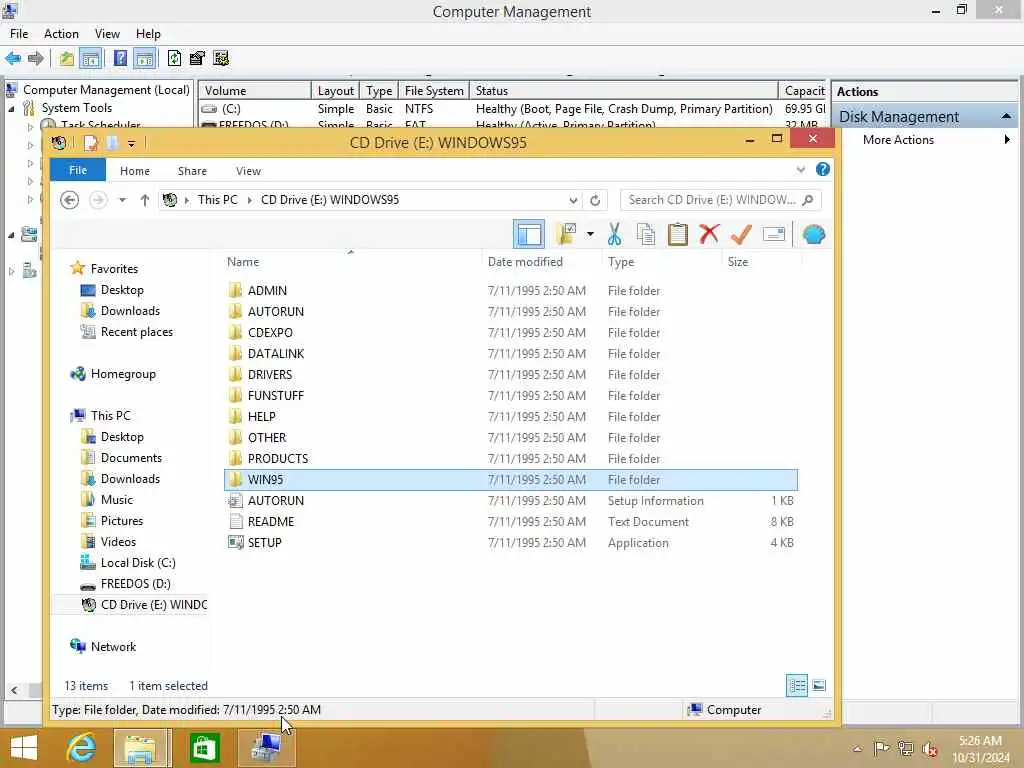
Task: Click the Explorer Back arrow button
Action: pyautogui.click(x=69, y=200)
